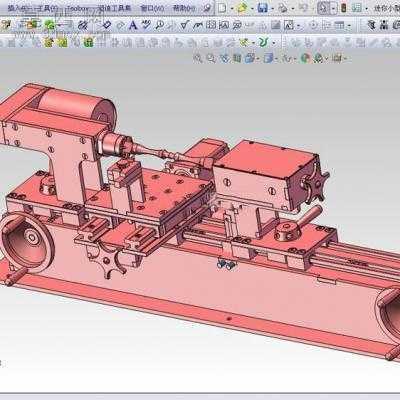Click the Open file folder icon
Screen dimensions: 400x400
242,8
